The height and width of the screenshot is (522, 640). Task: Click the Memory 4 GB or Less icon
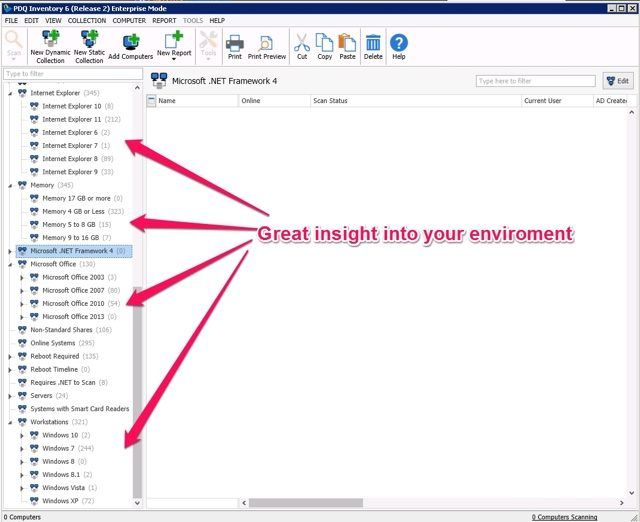(34, 211)
